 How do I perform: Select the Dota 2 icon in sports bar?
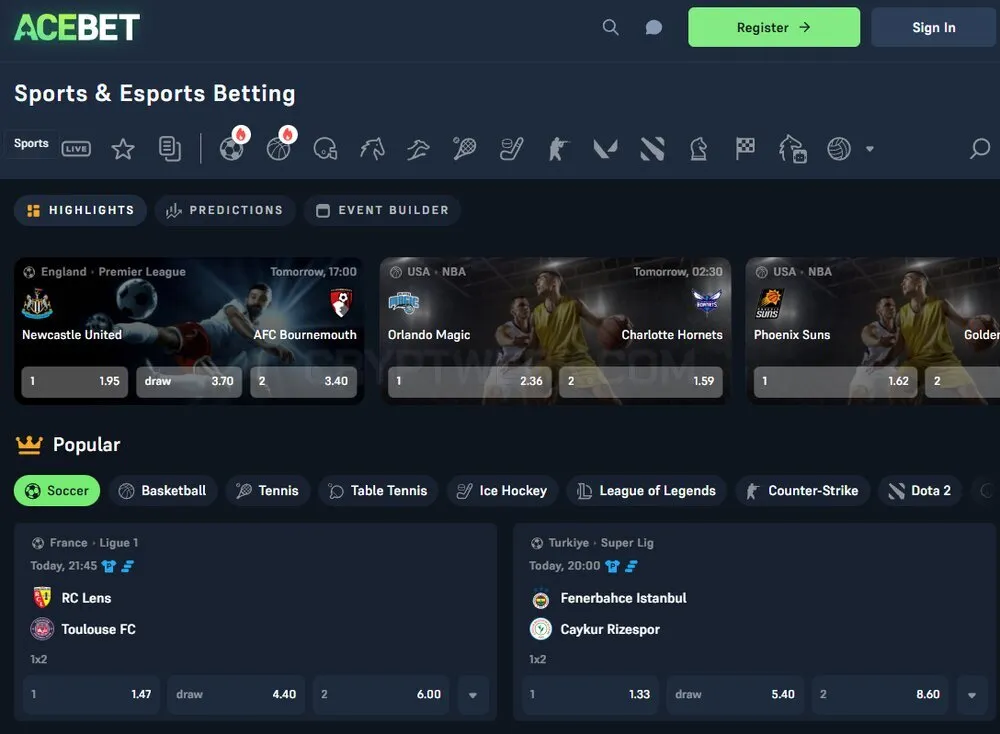652,149
